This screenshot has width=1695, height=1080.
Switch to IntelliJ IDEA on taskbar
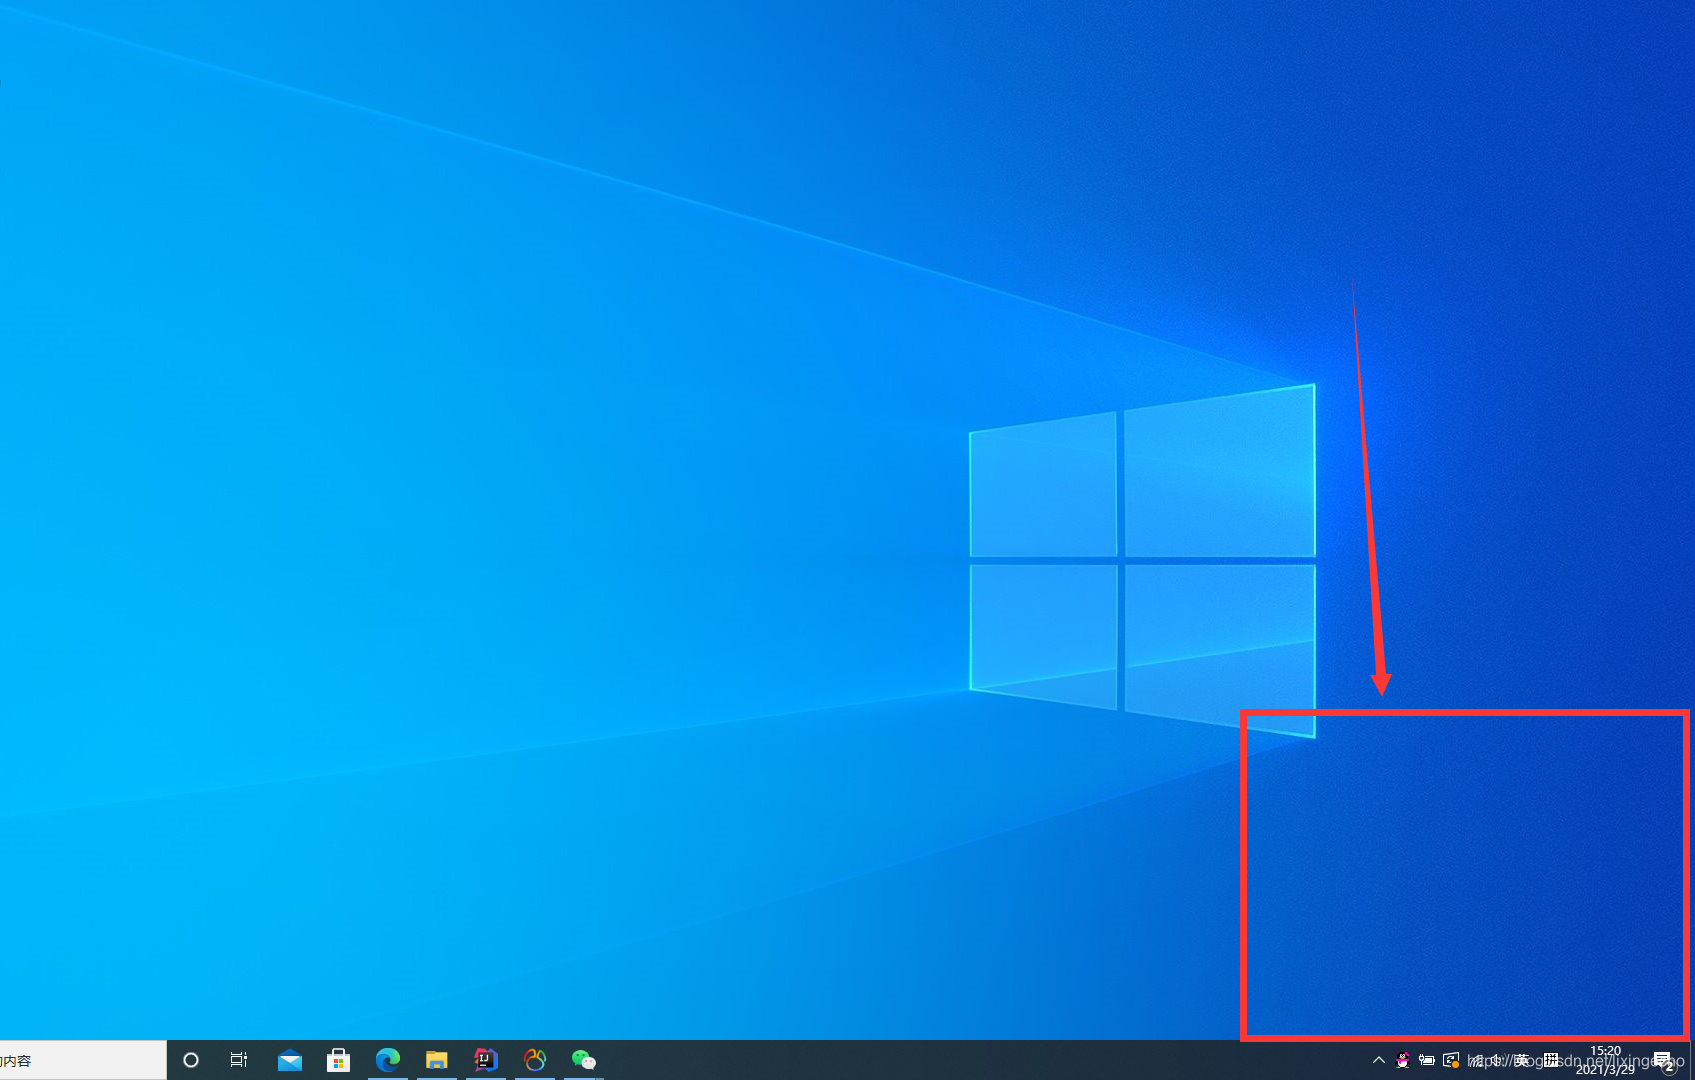pos(485,1060)
